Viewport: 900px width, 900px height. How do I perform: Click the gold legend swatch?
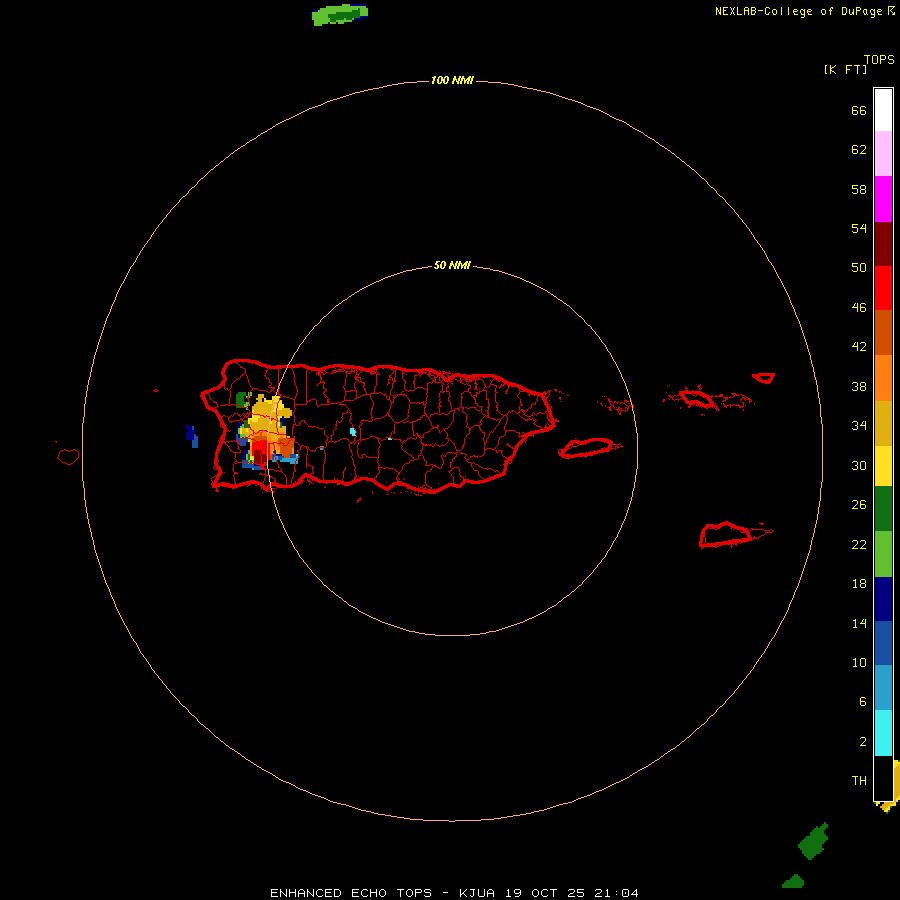click(x=883, y=422)
